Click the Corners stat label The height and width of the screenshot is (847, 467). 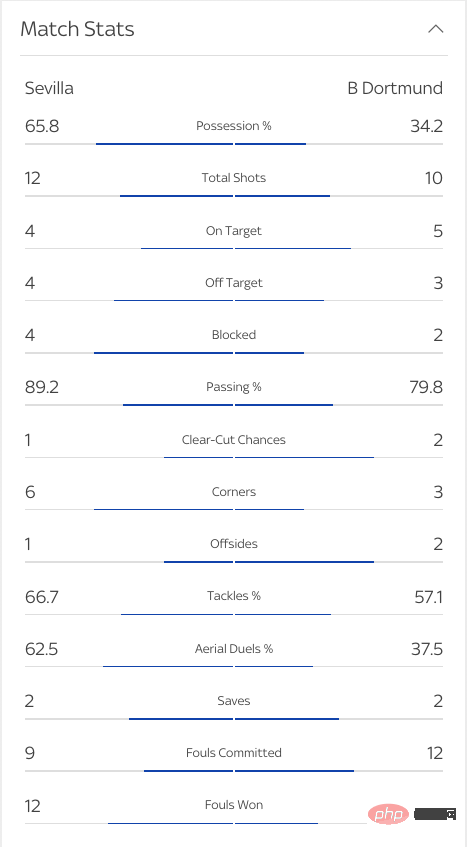[234, 492]
